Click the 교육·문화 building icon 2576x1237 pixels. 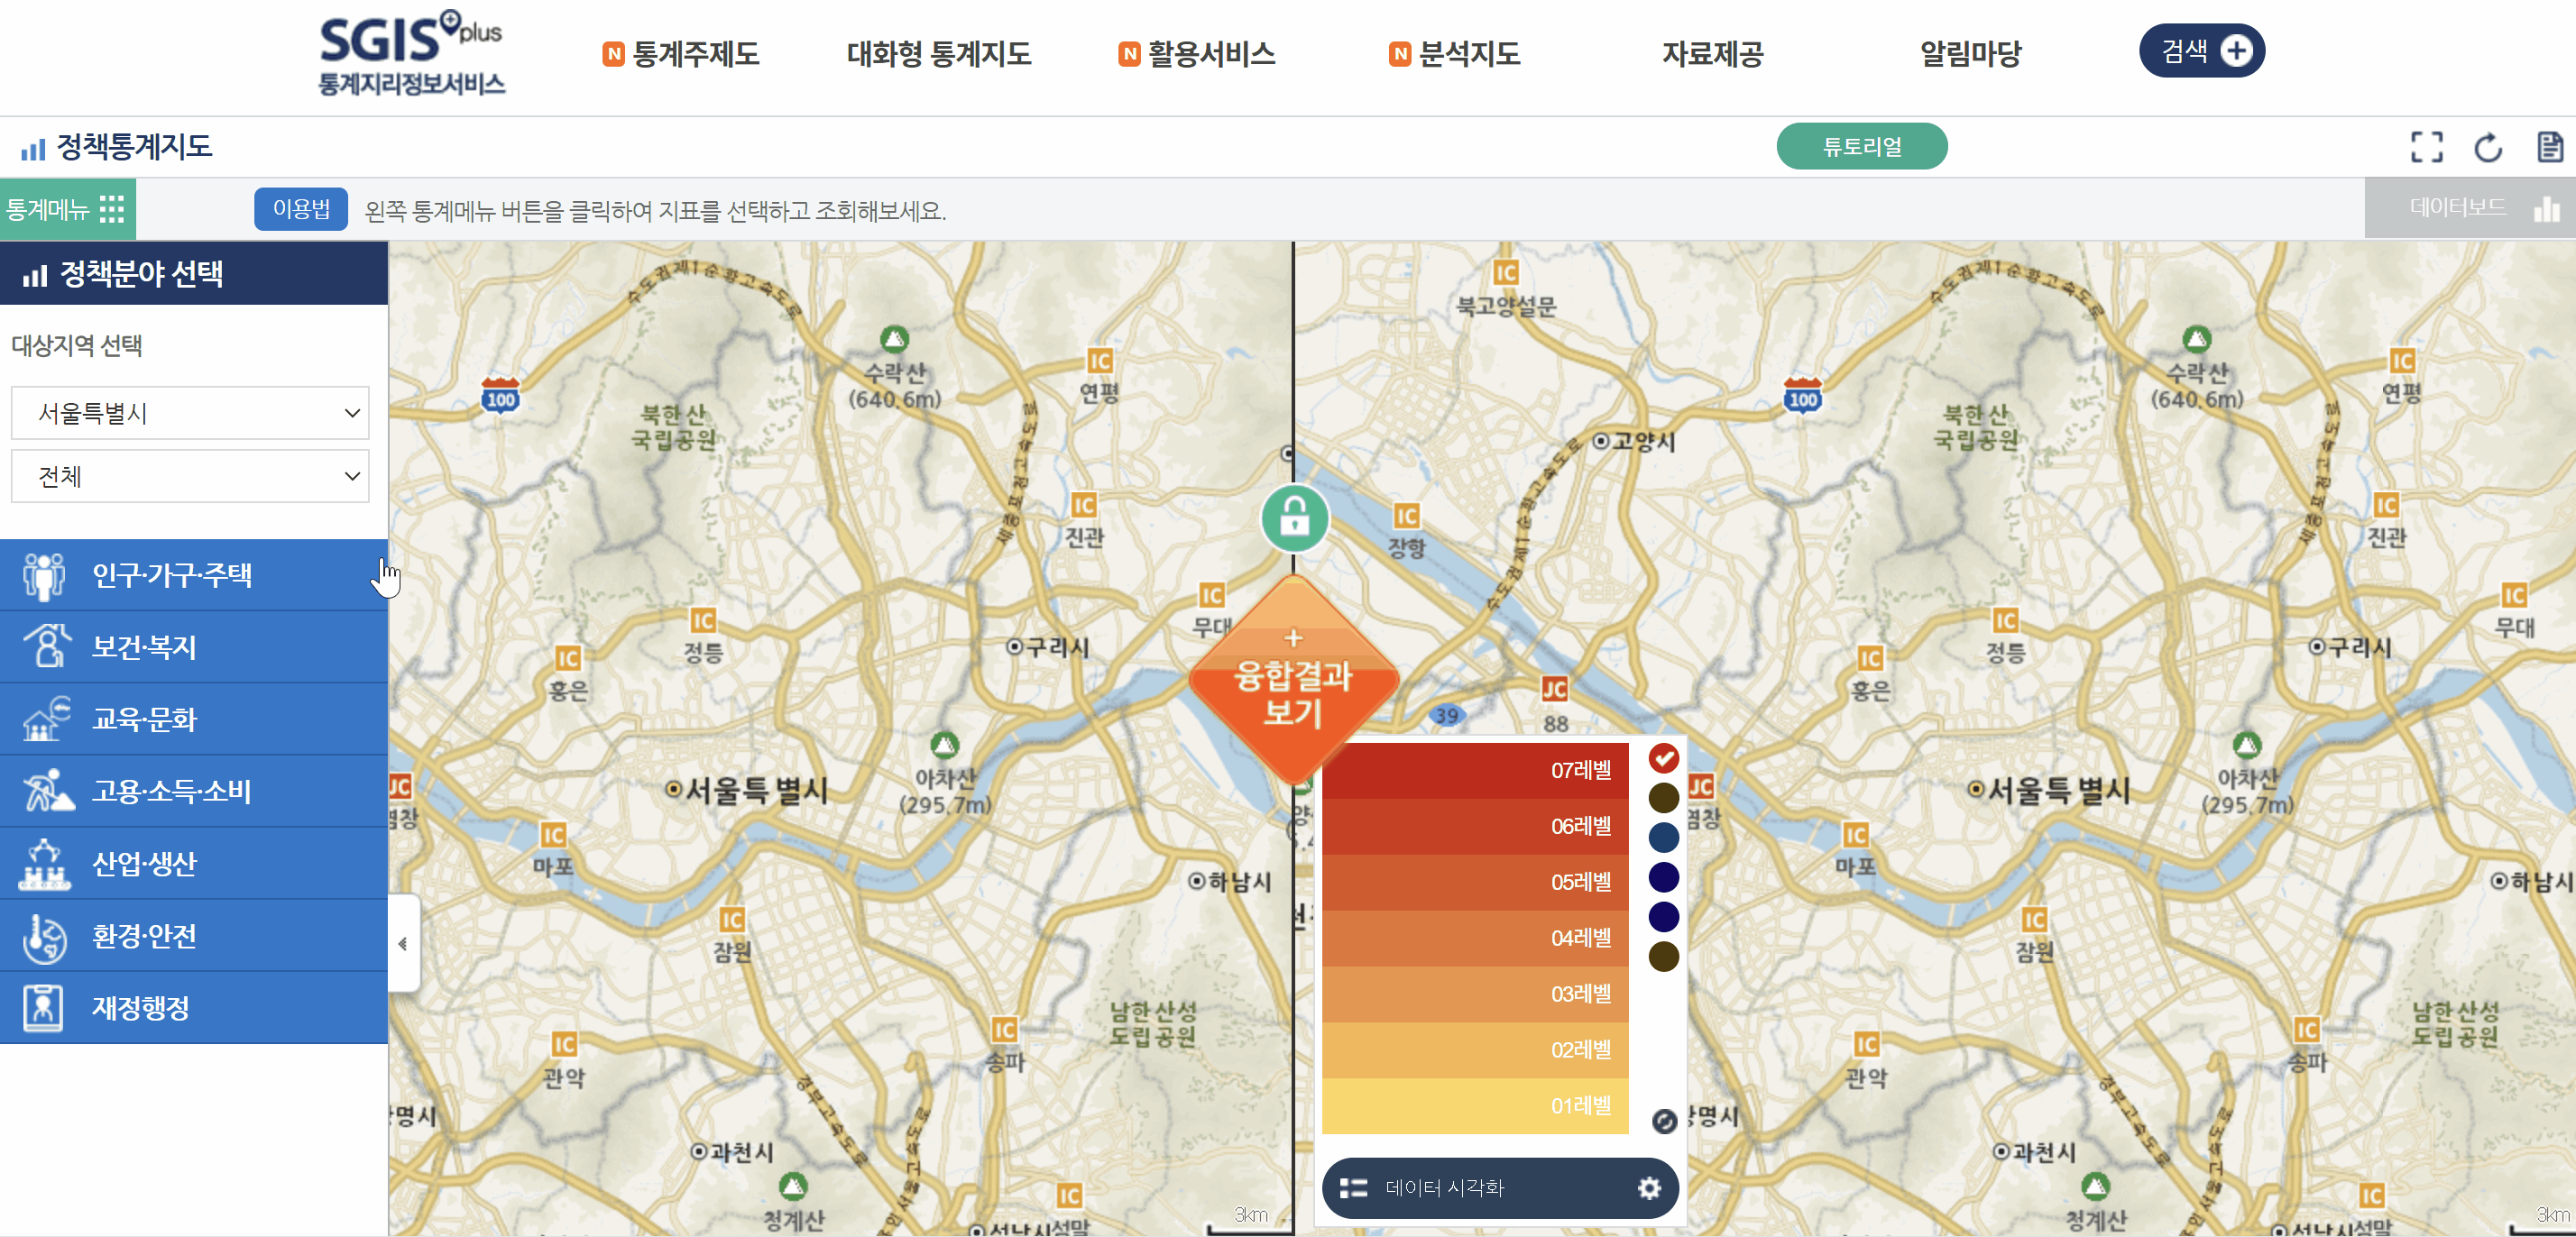click(x=46, y=719)
